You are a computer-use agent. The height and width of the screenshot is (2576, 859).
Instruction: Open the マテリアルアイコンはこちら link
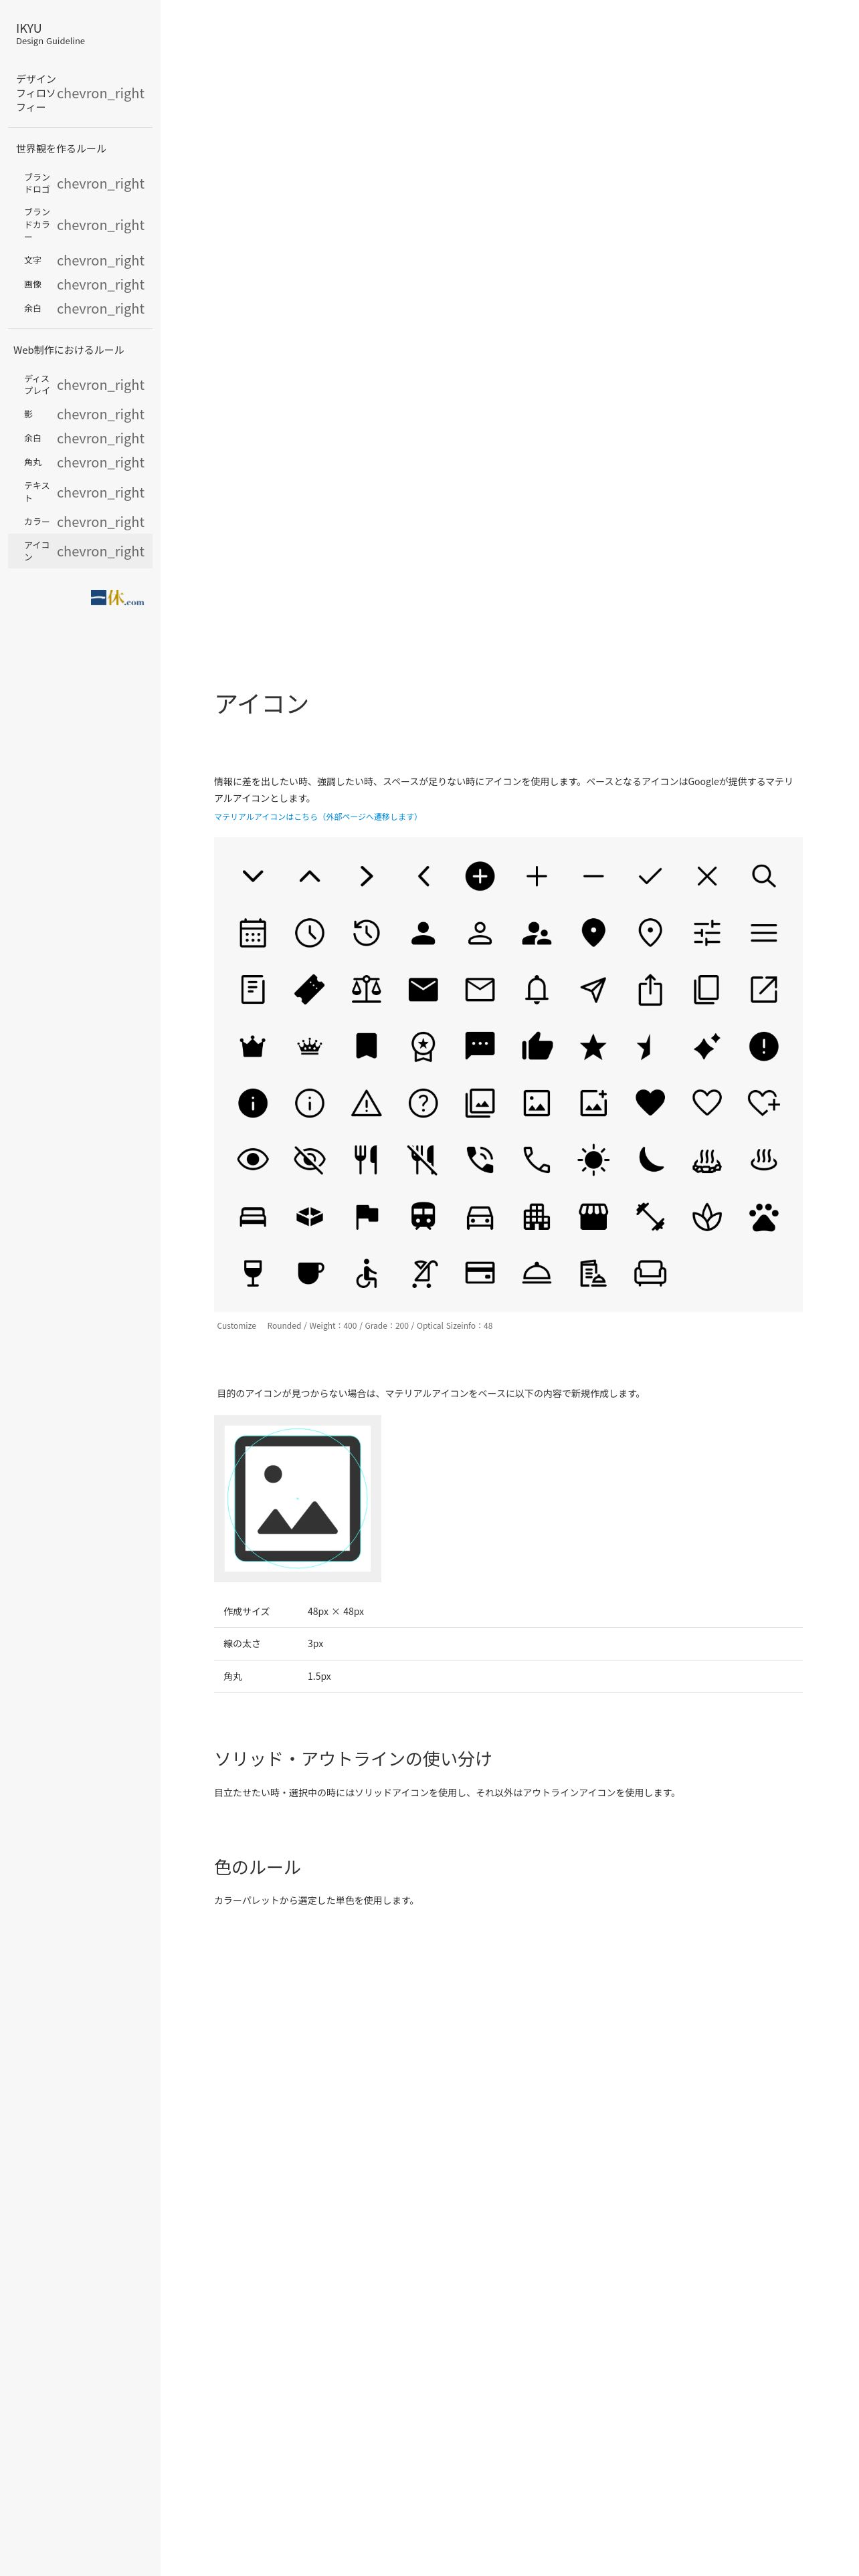[316, 817]
